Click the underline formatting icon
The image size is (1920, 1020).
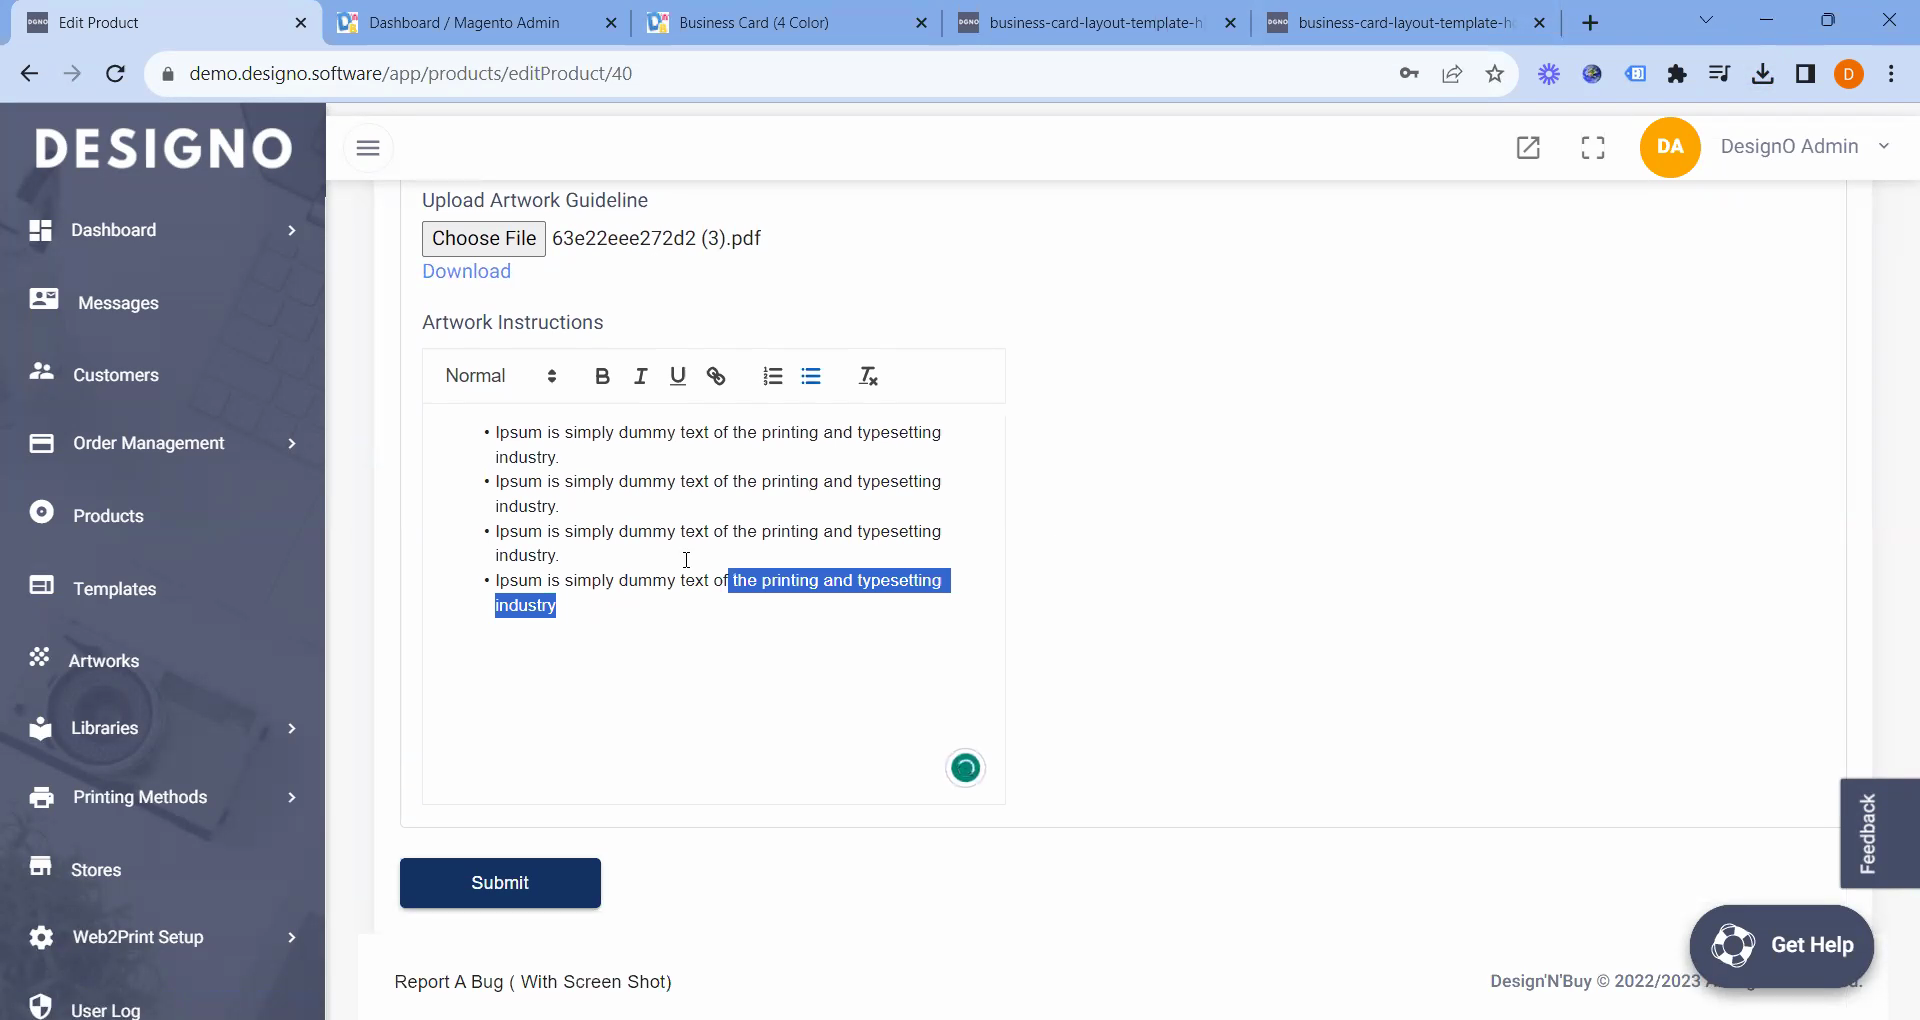[x=678, y=376]
